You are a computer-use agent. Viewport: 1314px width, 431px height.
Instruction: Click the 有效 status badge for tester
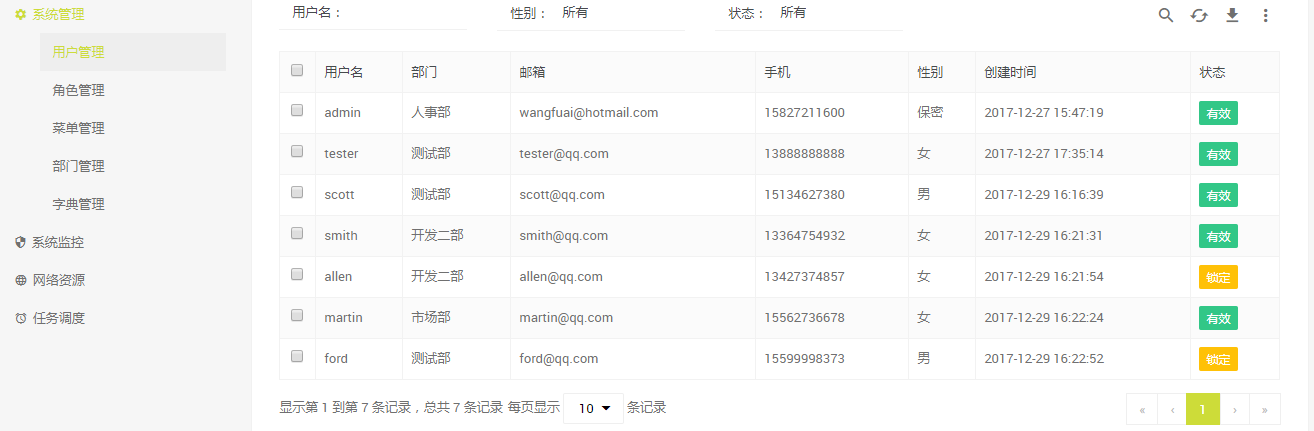[x=1218, y=154]
